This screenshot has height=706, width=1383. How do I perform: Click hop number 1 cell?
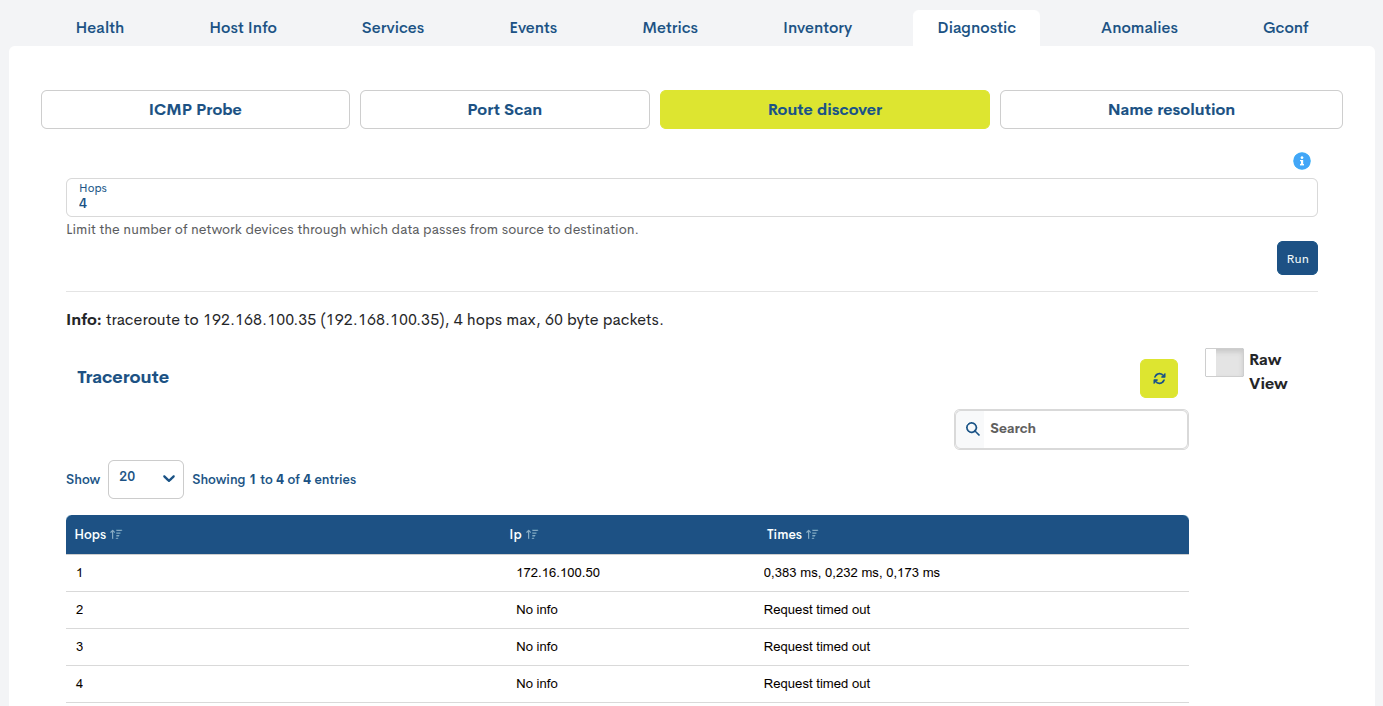pos(80,573)
